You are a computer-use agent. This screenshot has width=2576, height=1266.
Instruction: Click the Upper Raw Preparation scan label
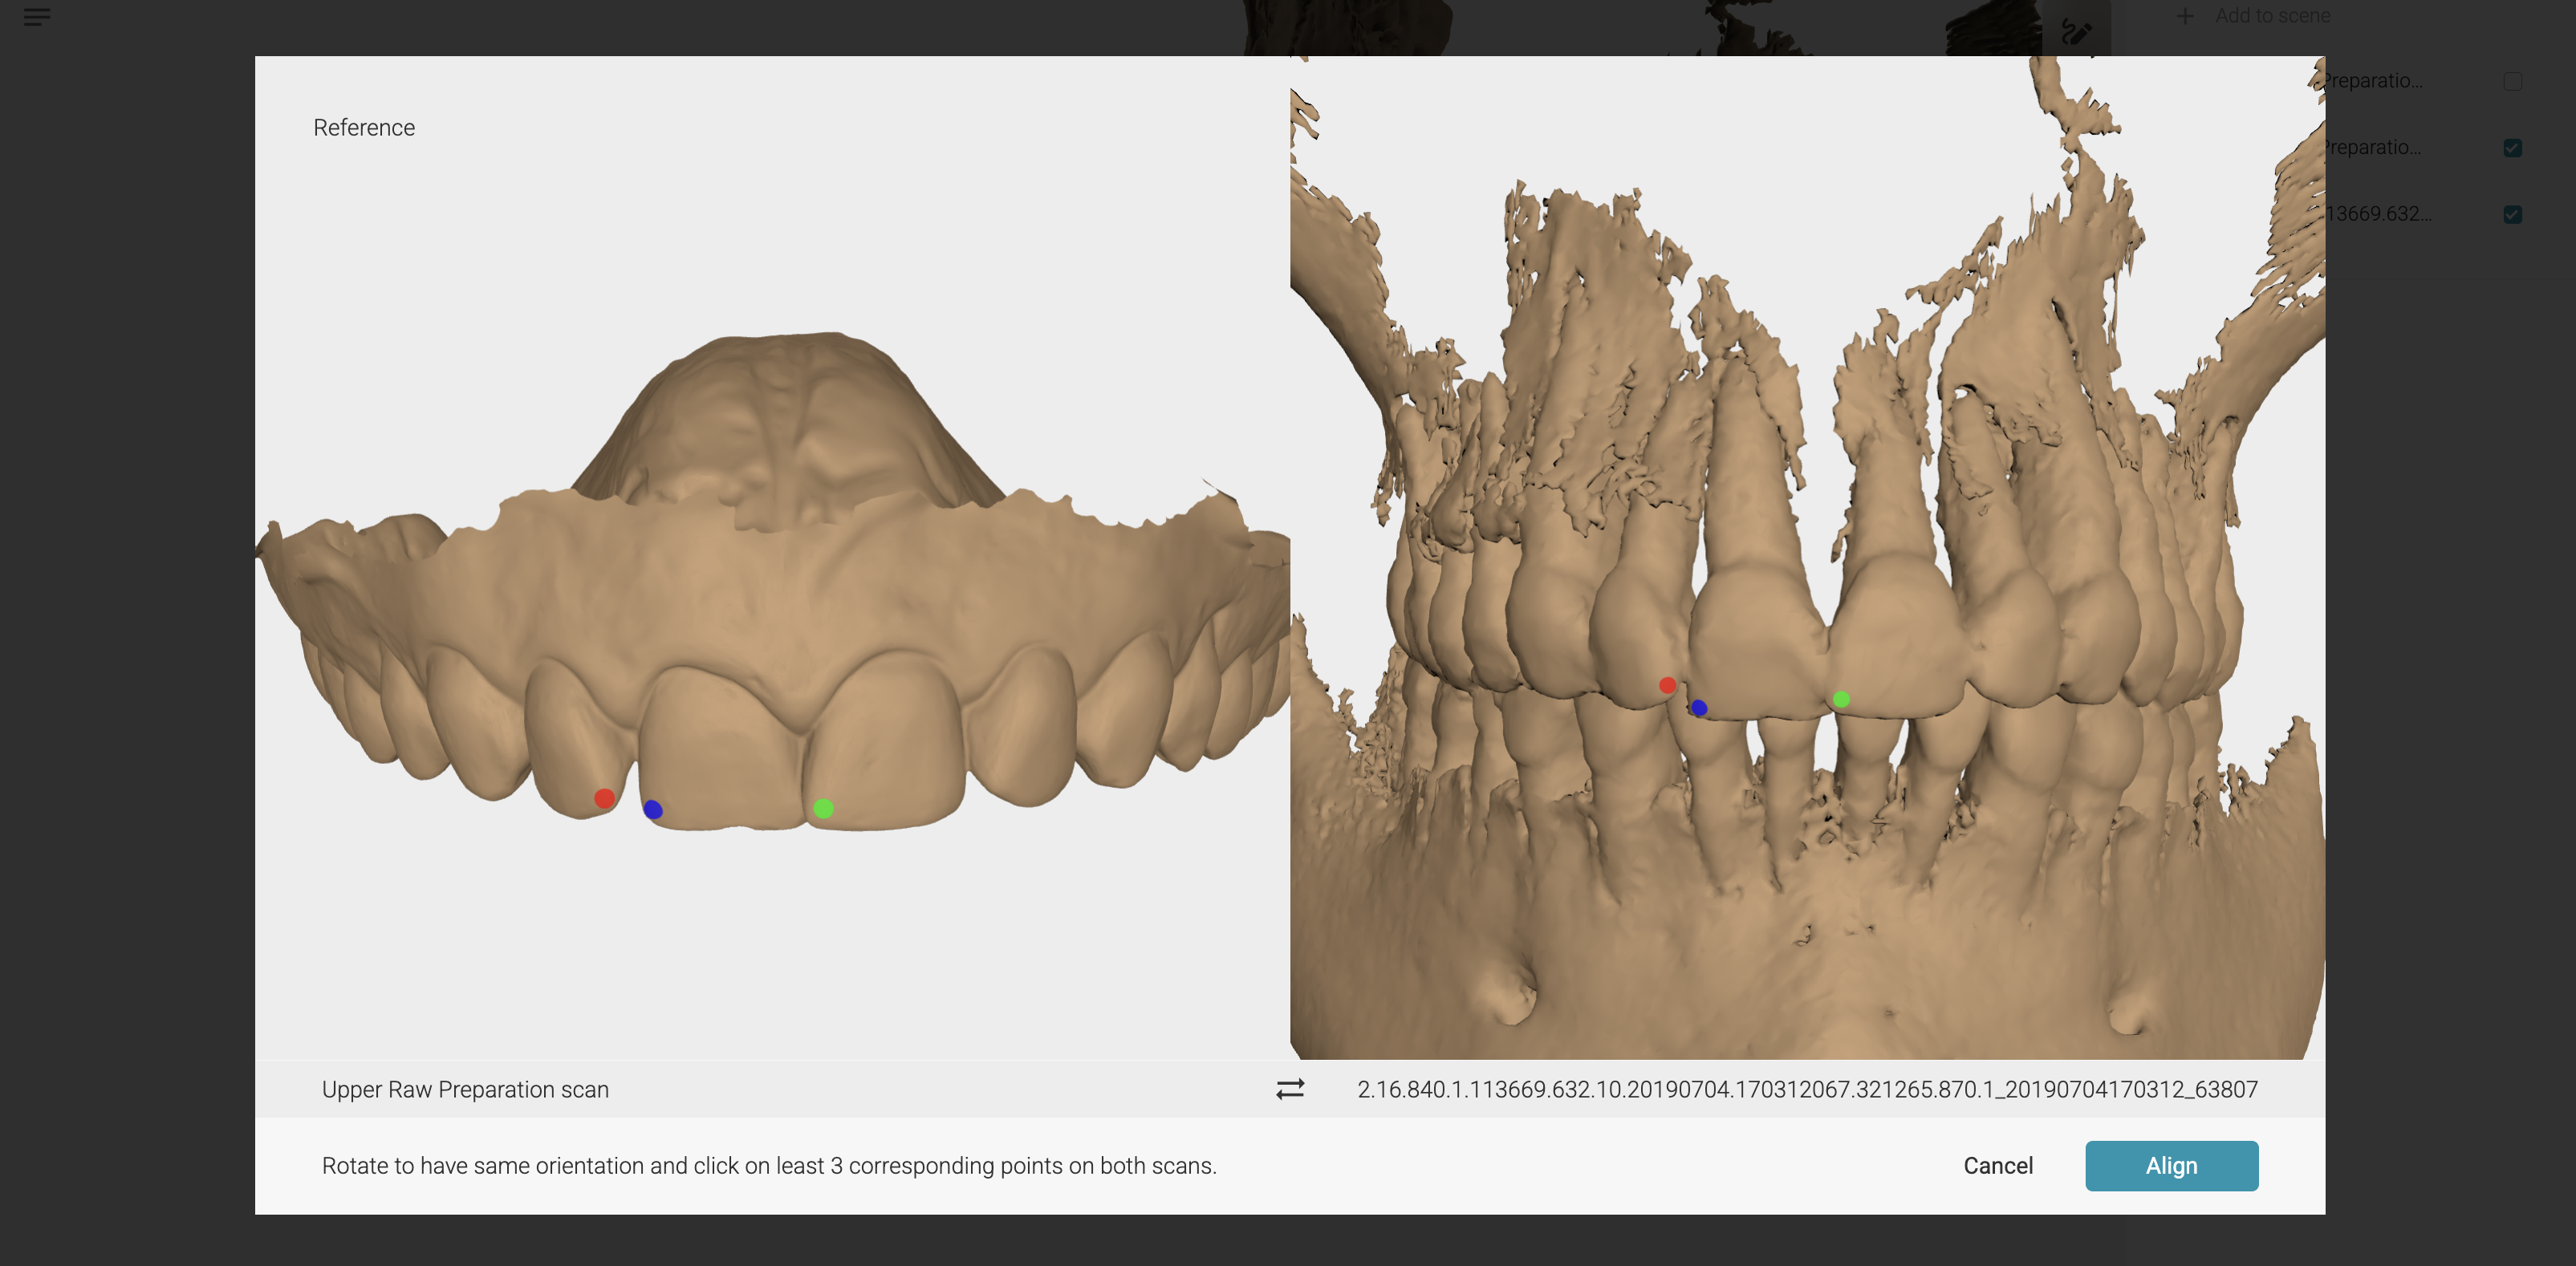click(465, 1089)
